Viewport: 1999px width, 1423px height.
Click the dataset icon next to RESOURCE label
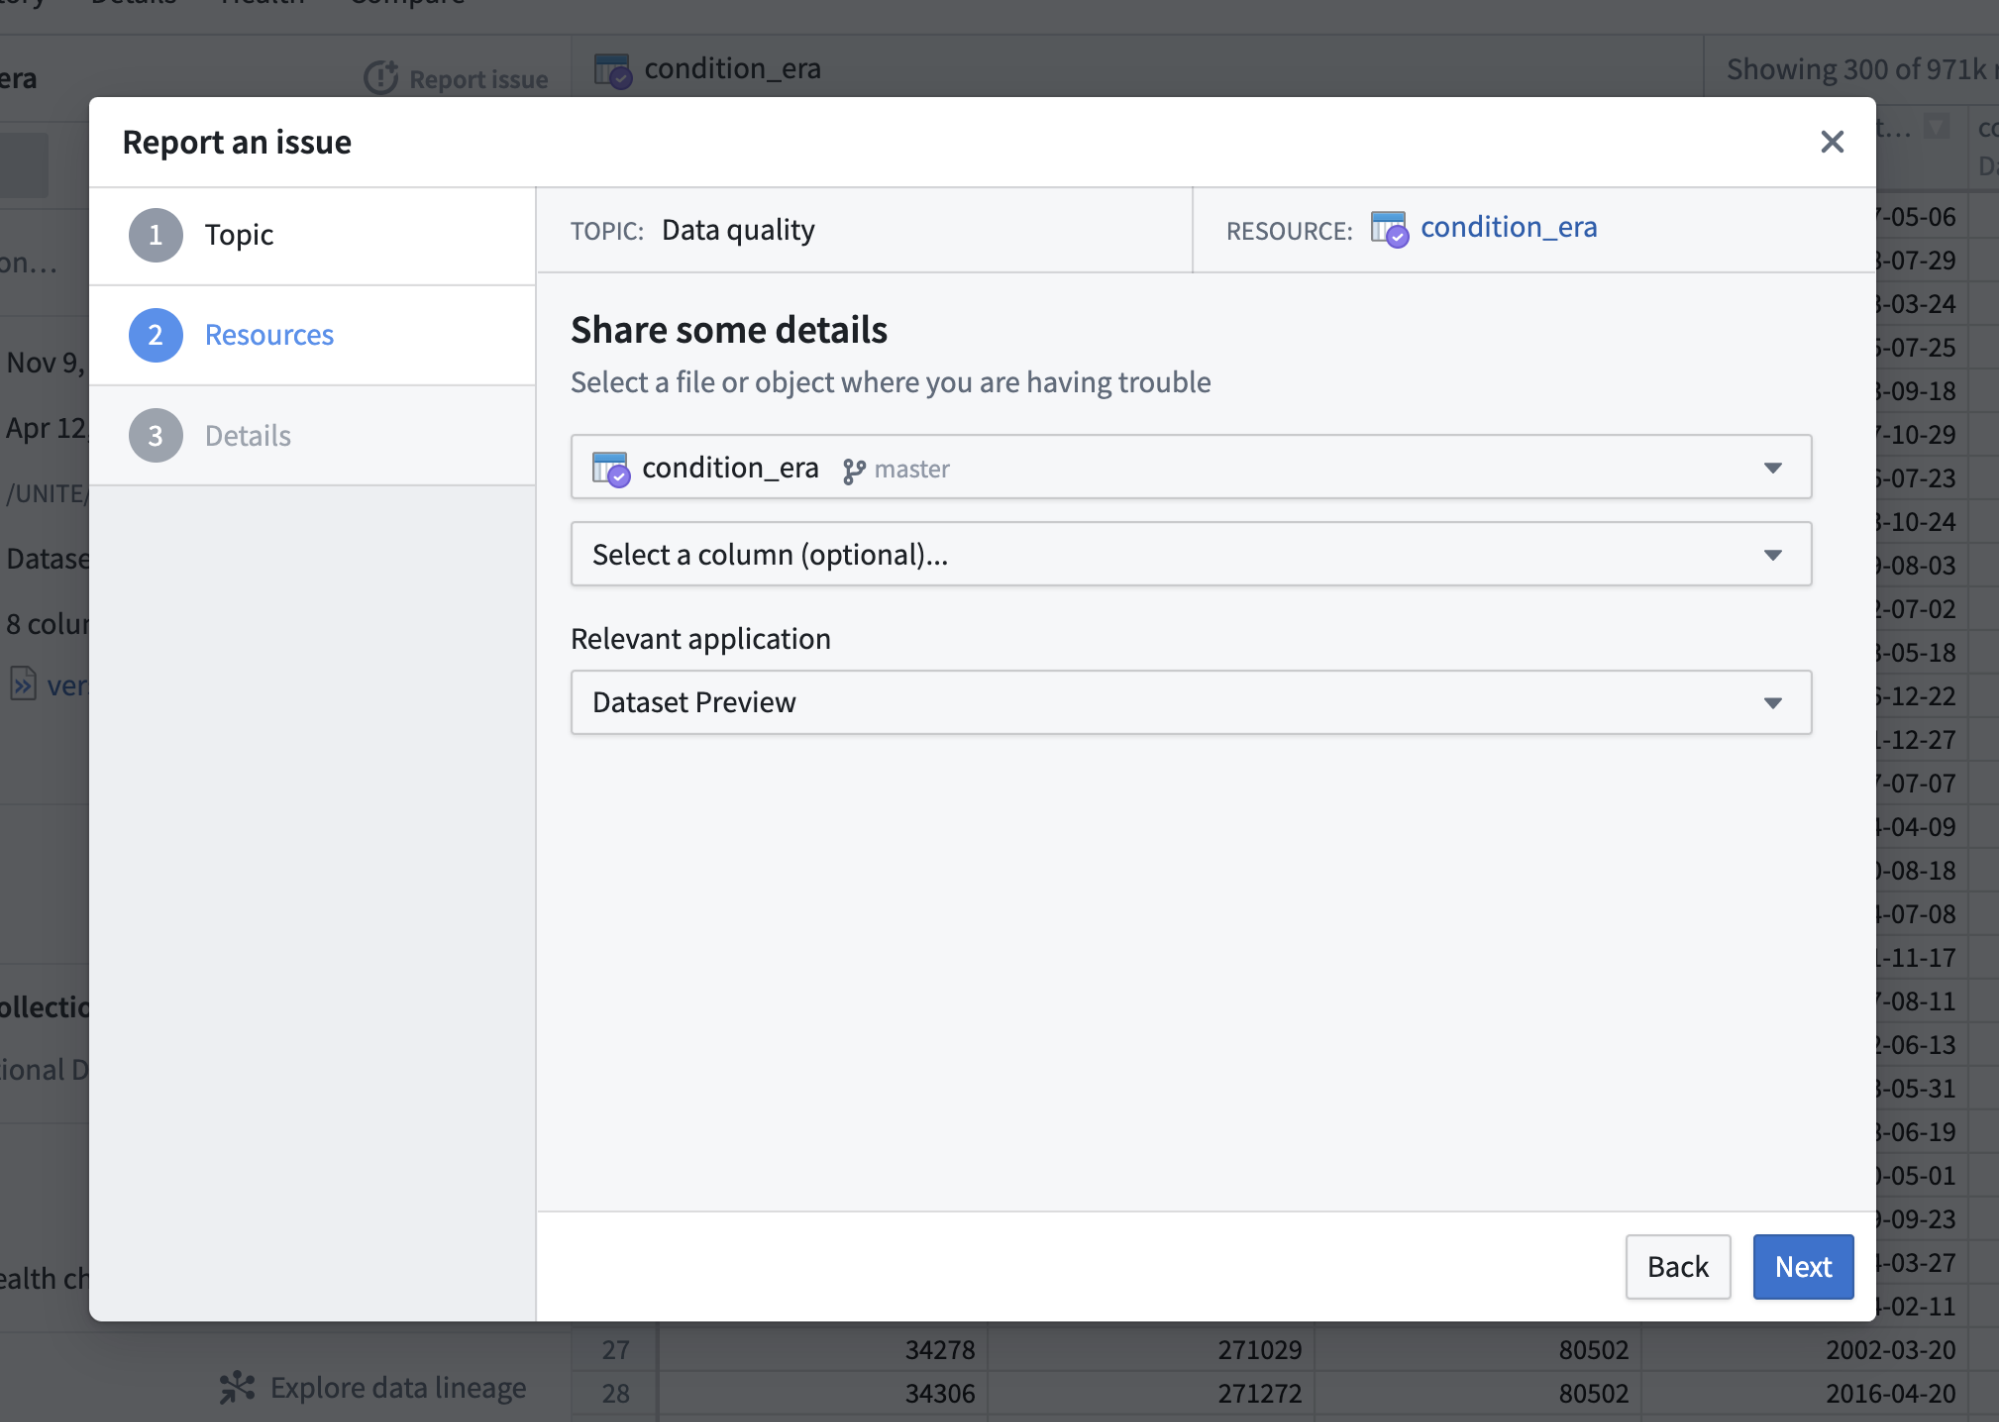click(1388, 229)
